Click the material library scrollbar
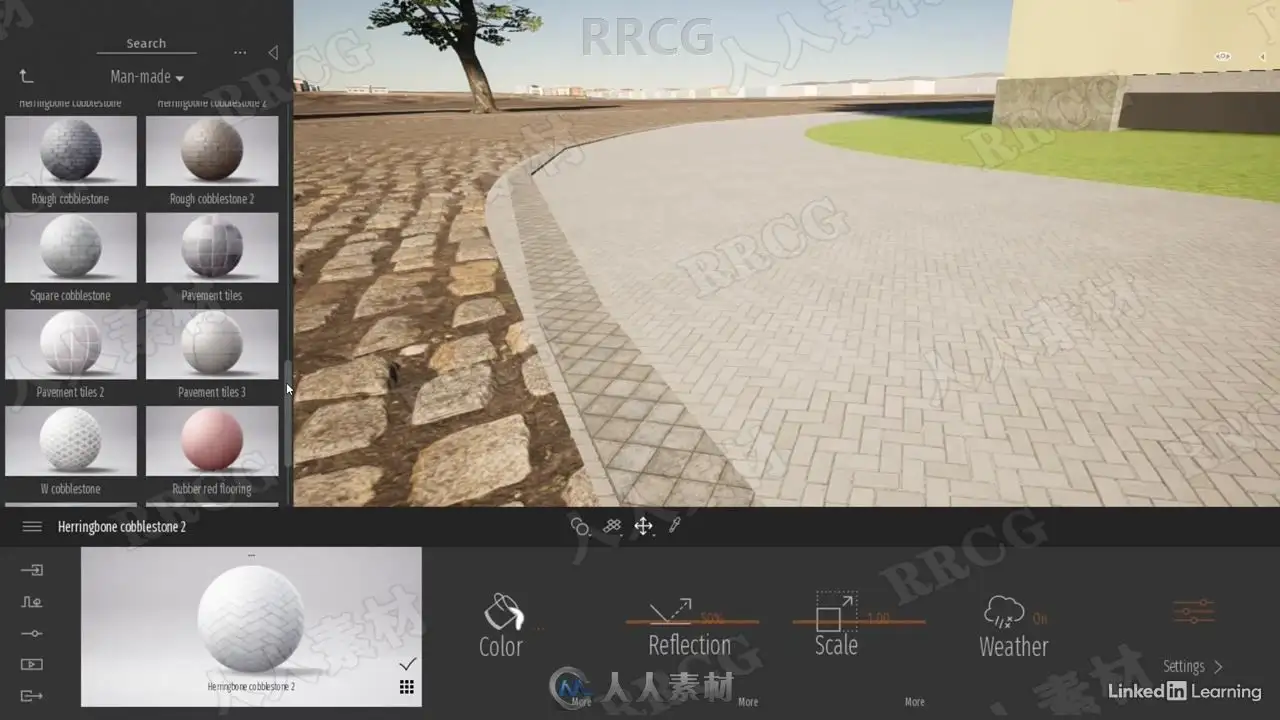Screen dimensions: 1280x720 288,413
